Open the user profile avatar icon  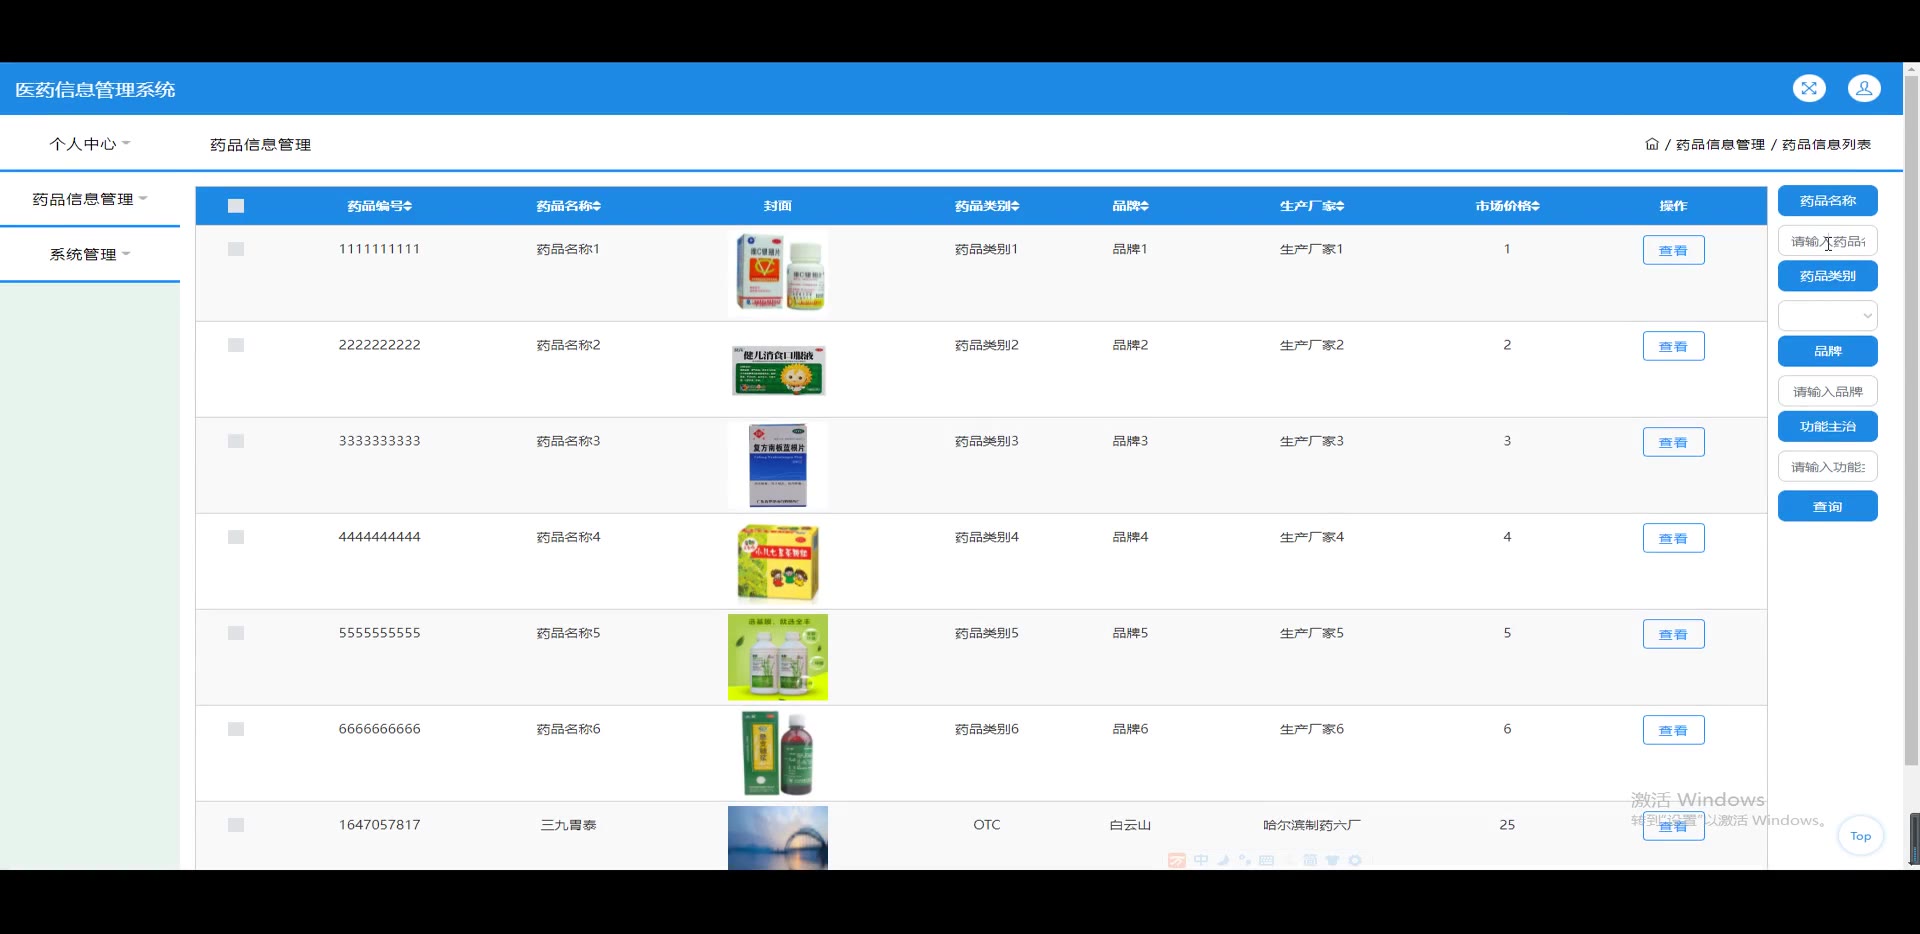pos(1864,89)
